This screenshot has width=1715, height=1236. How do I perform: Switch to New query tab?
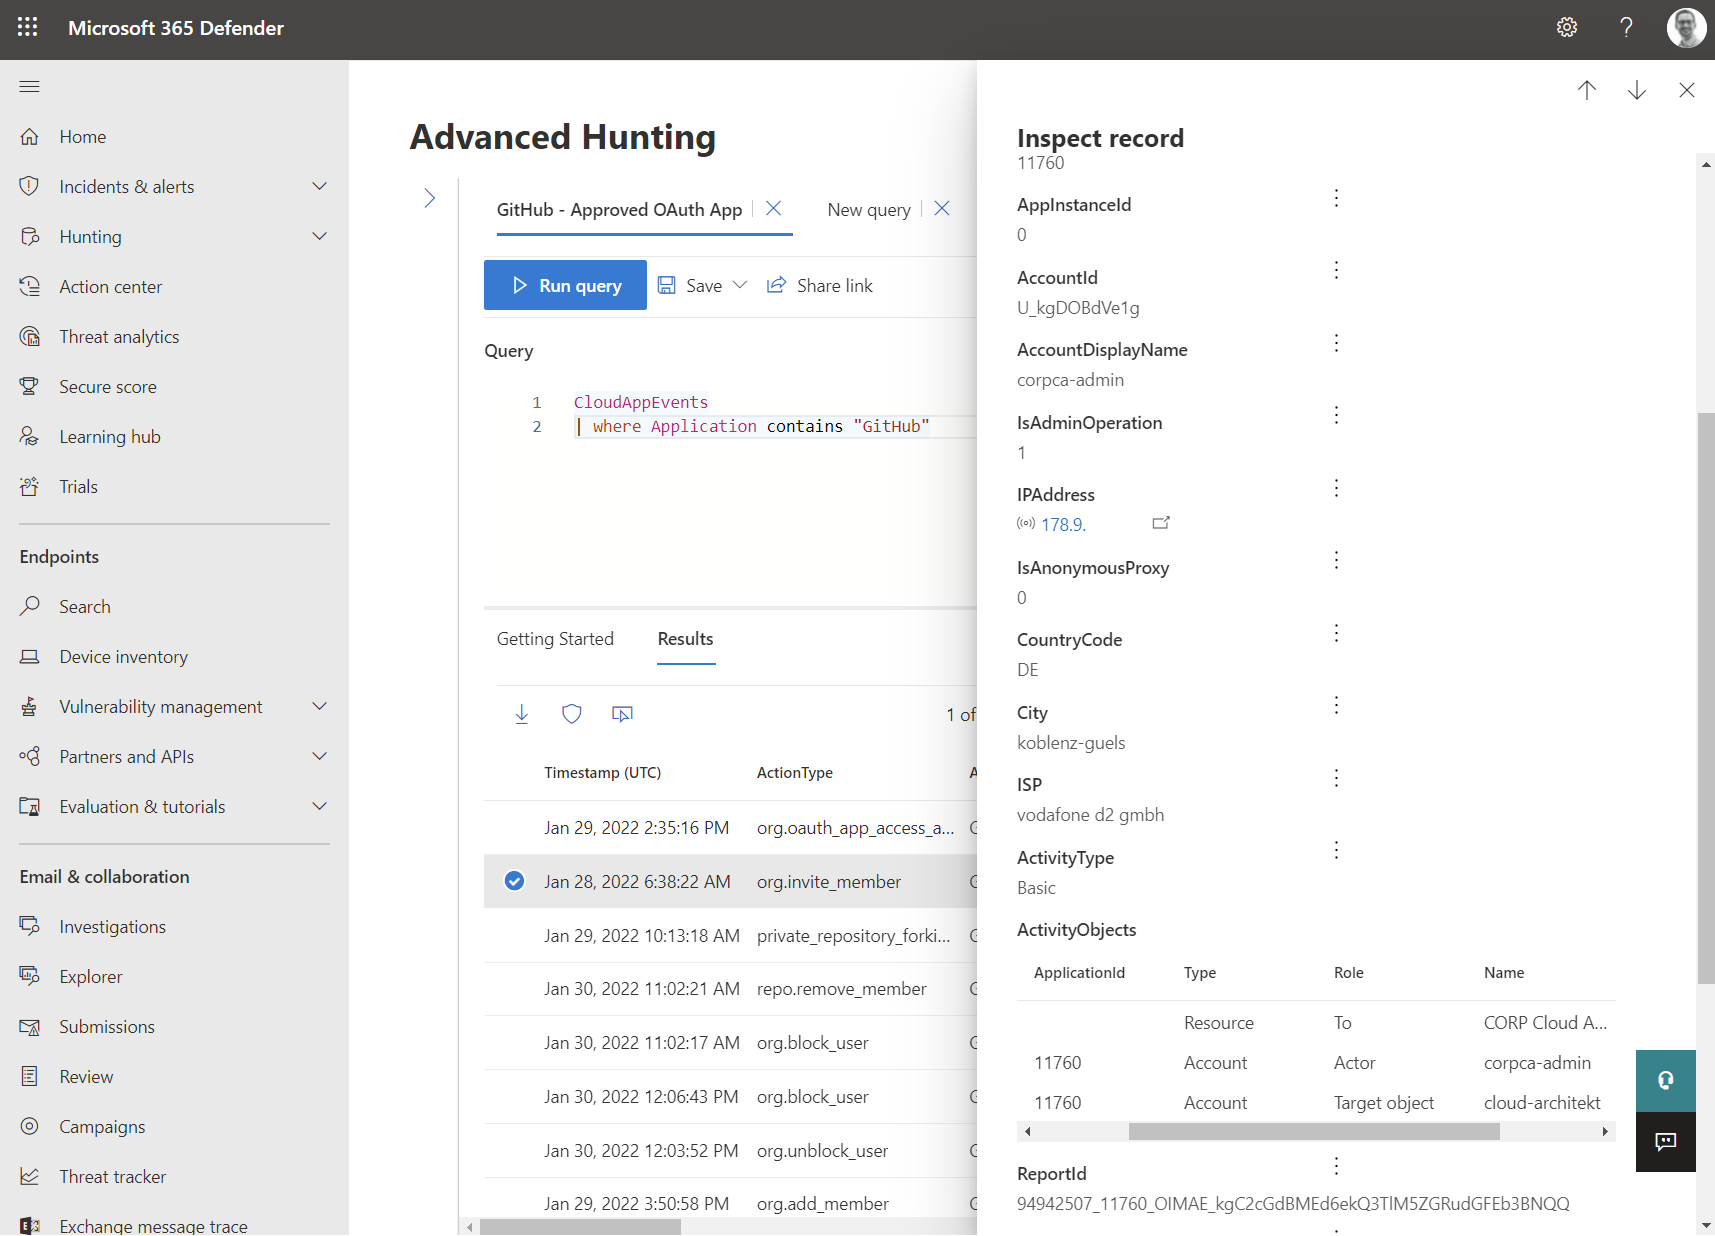(x=869, y=210)
